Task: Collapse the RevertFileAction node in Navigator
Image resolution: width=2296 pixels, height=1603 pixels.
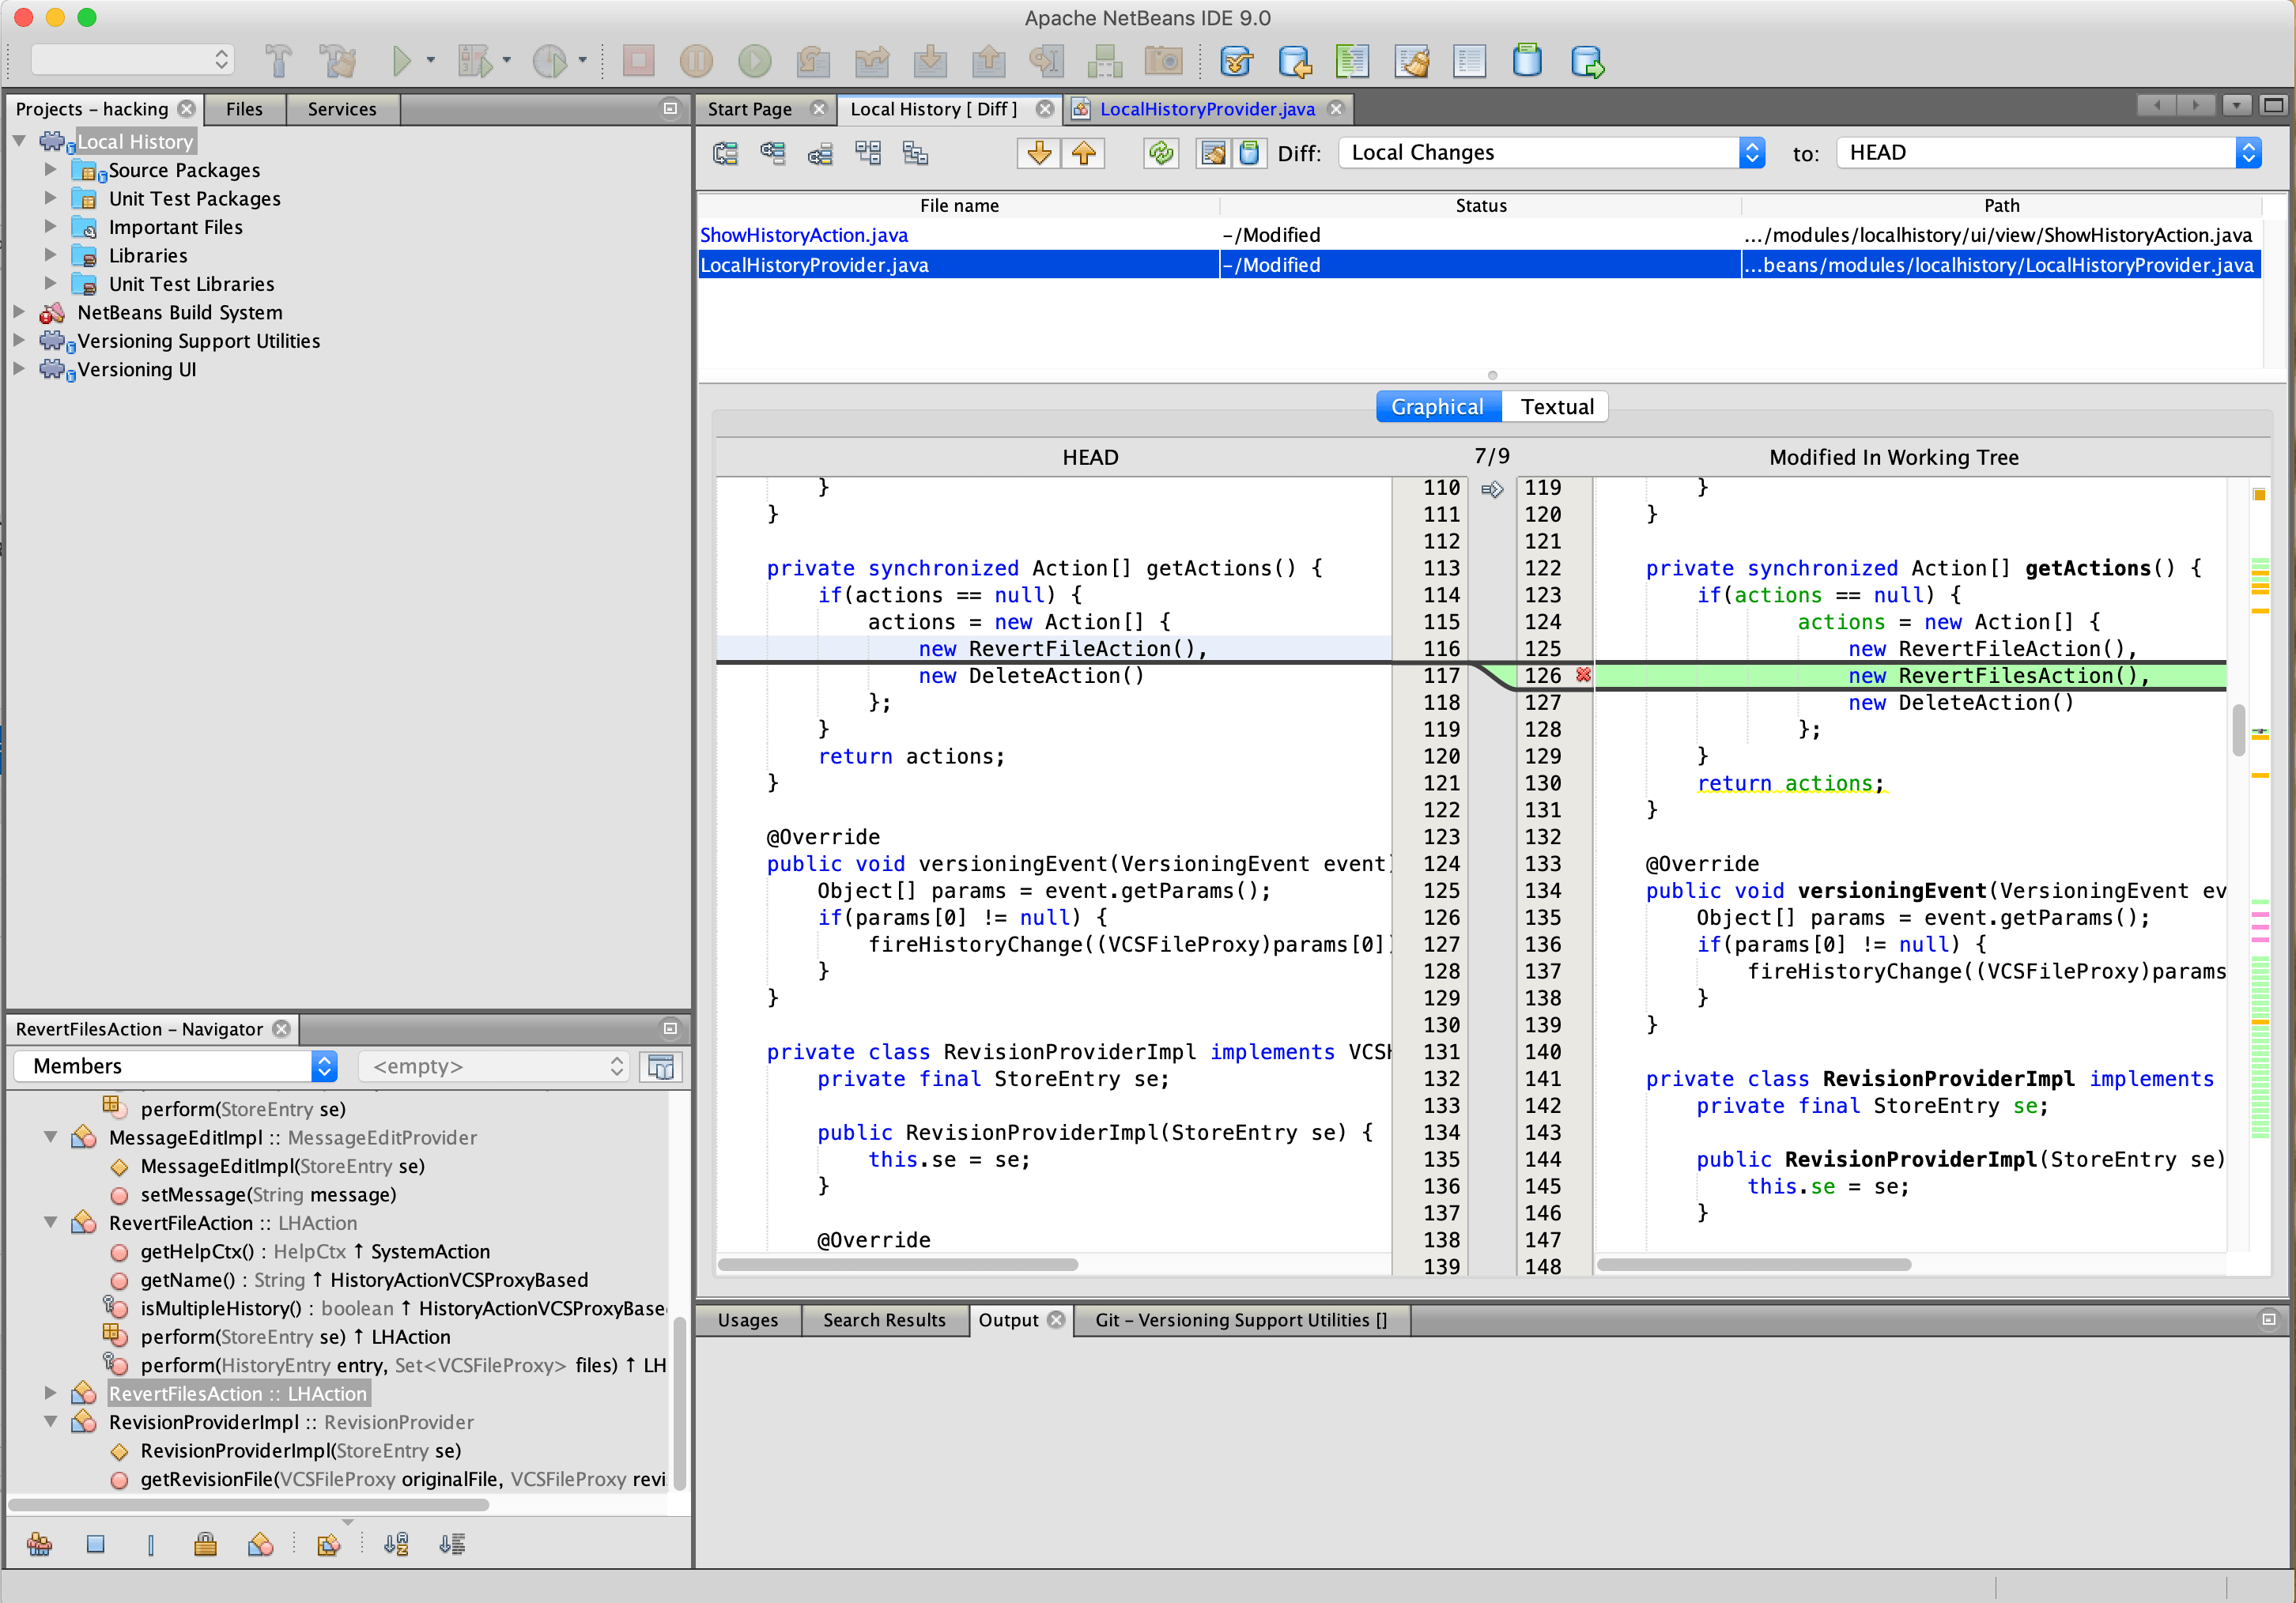Action: pos(50,1222)
